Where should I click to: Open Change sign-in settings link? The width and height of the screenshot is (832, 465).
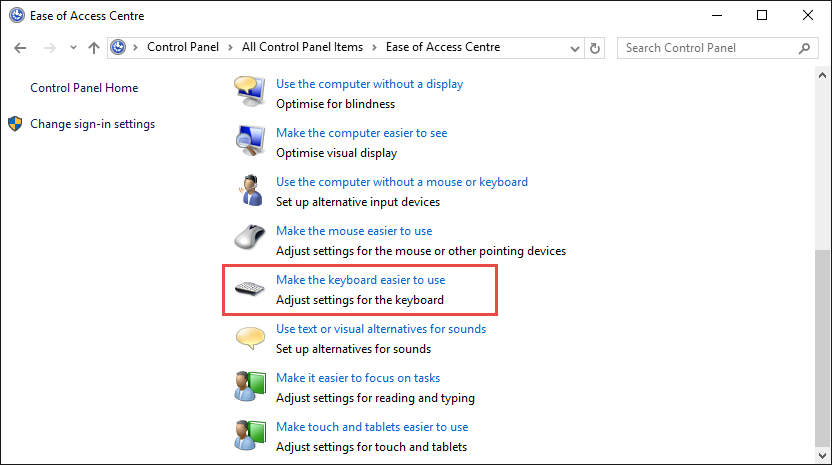click(92, 124)
